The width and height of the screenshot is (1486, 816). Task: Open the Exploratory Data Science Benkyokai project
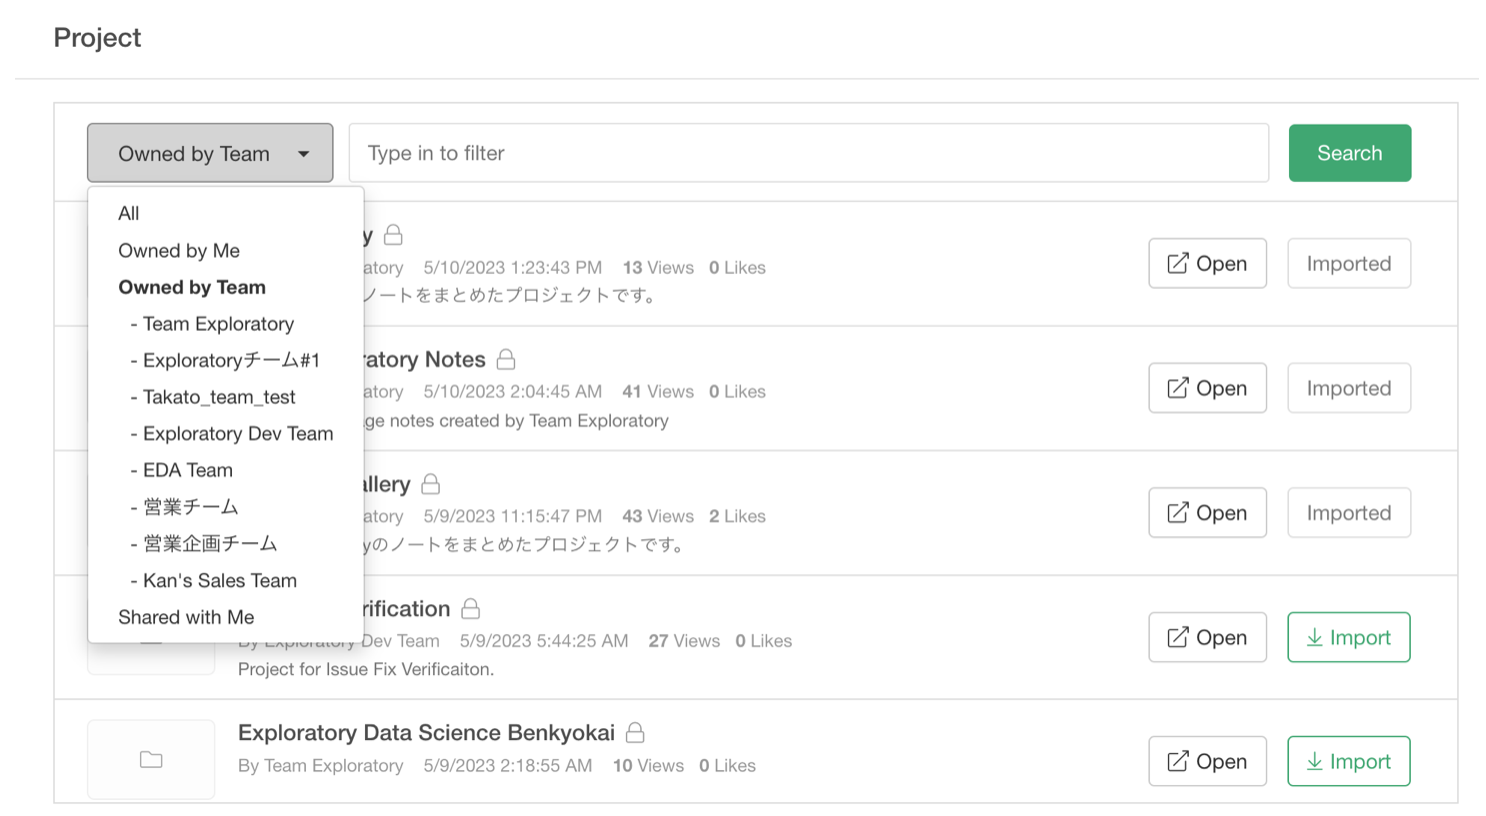pos(1207,761)
